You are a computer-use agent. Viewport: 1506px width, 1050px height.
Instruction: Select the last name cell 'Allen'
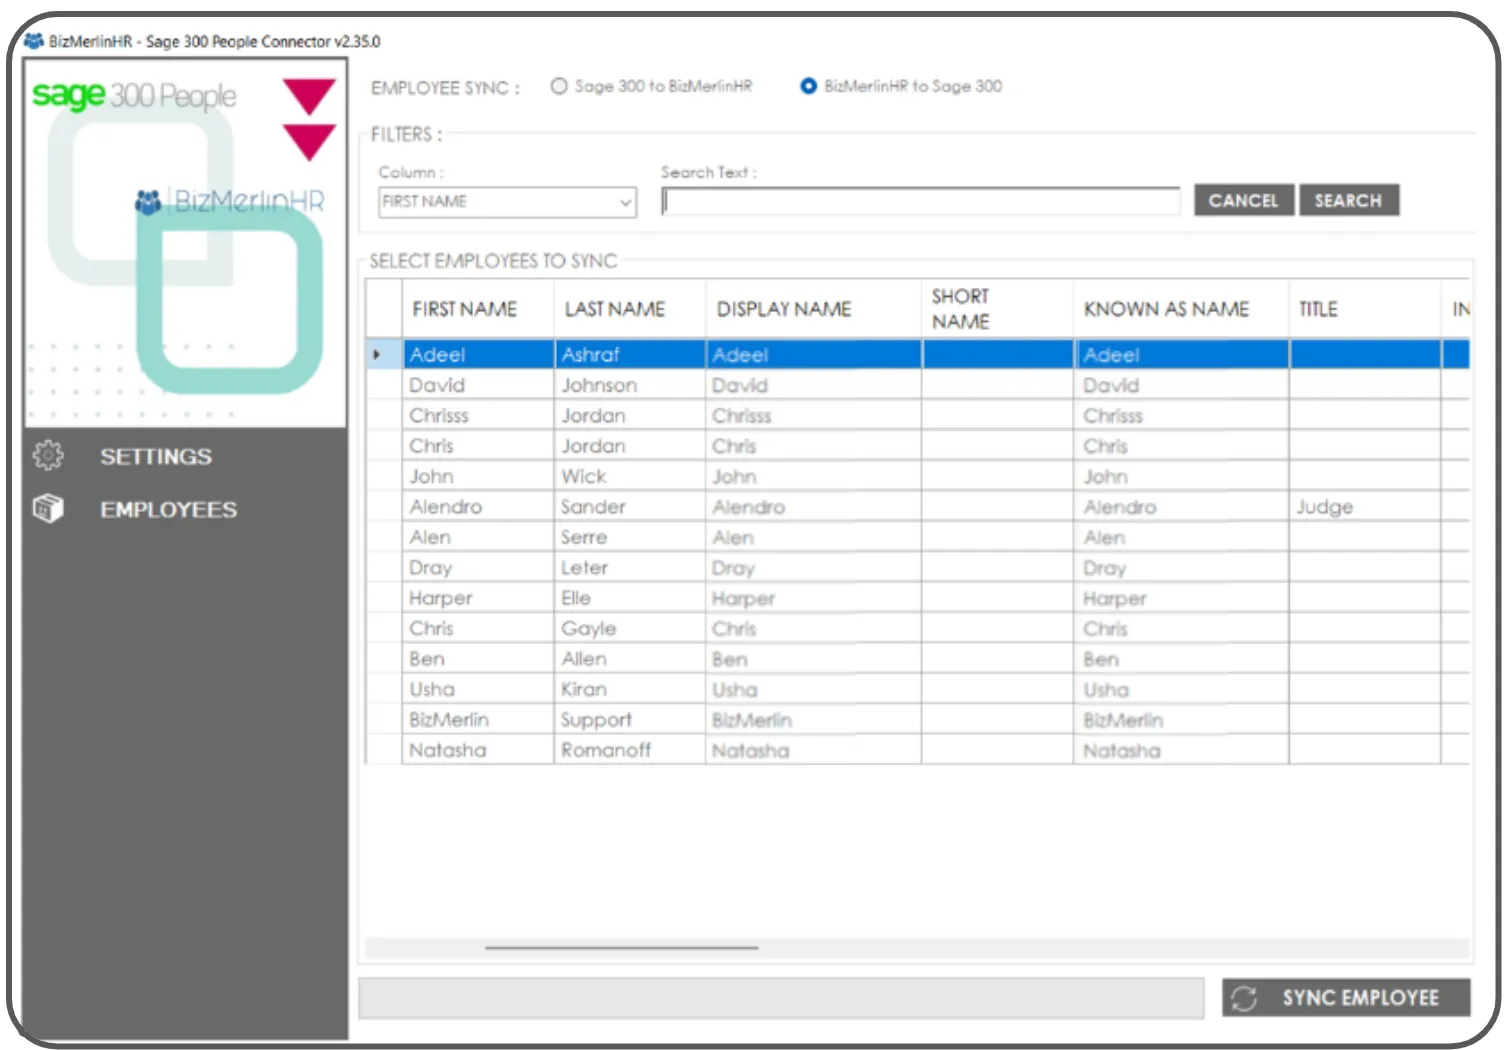point(630,659)
